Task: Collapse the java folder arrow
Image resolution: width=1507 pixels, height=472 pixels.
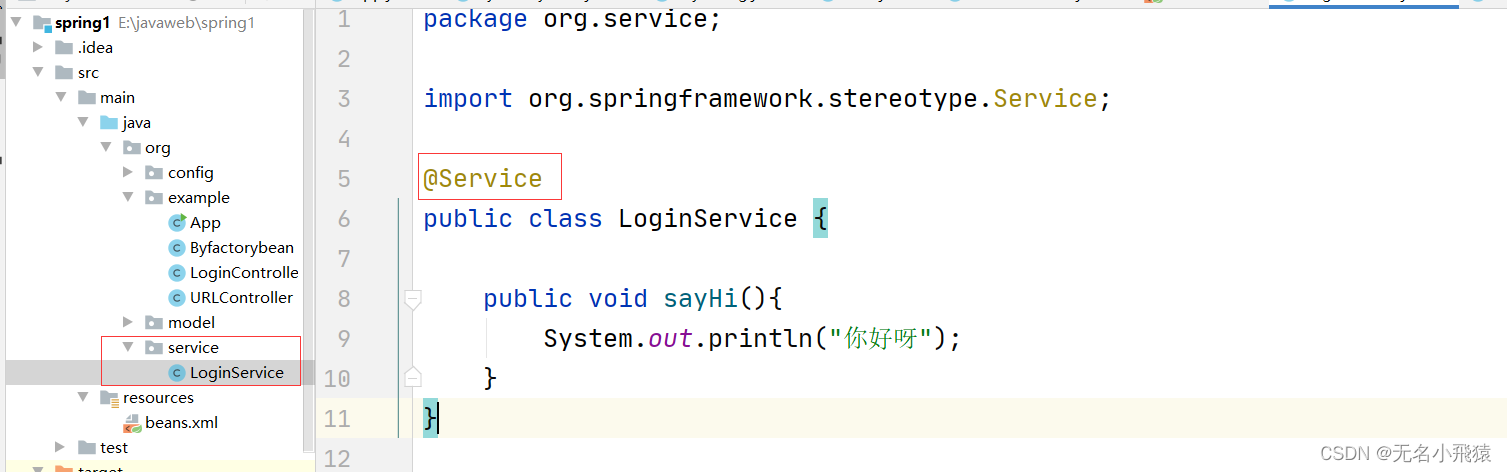Action: pyautogui.click(x=83, y=122)
